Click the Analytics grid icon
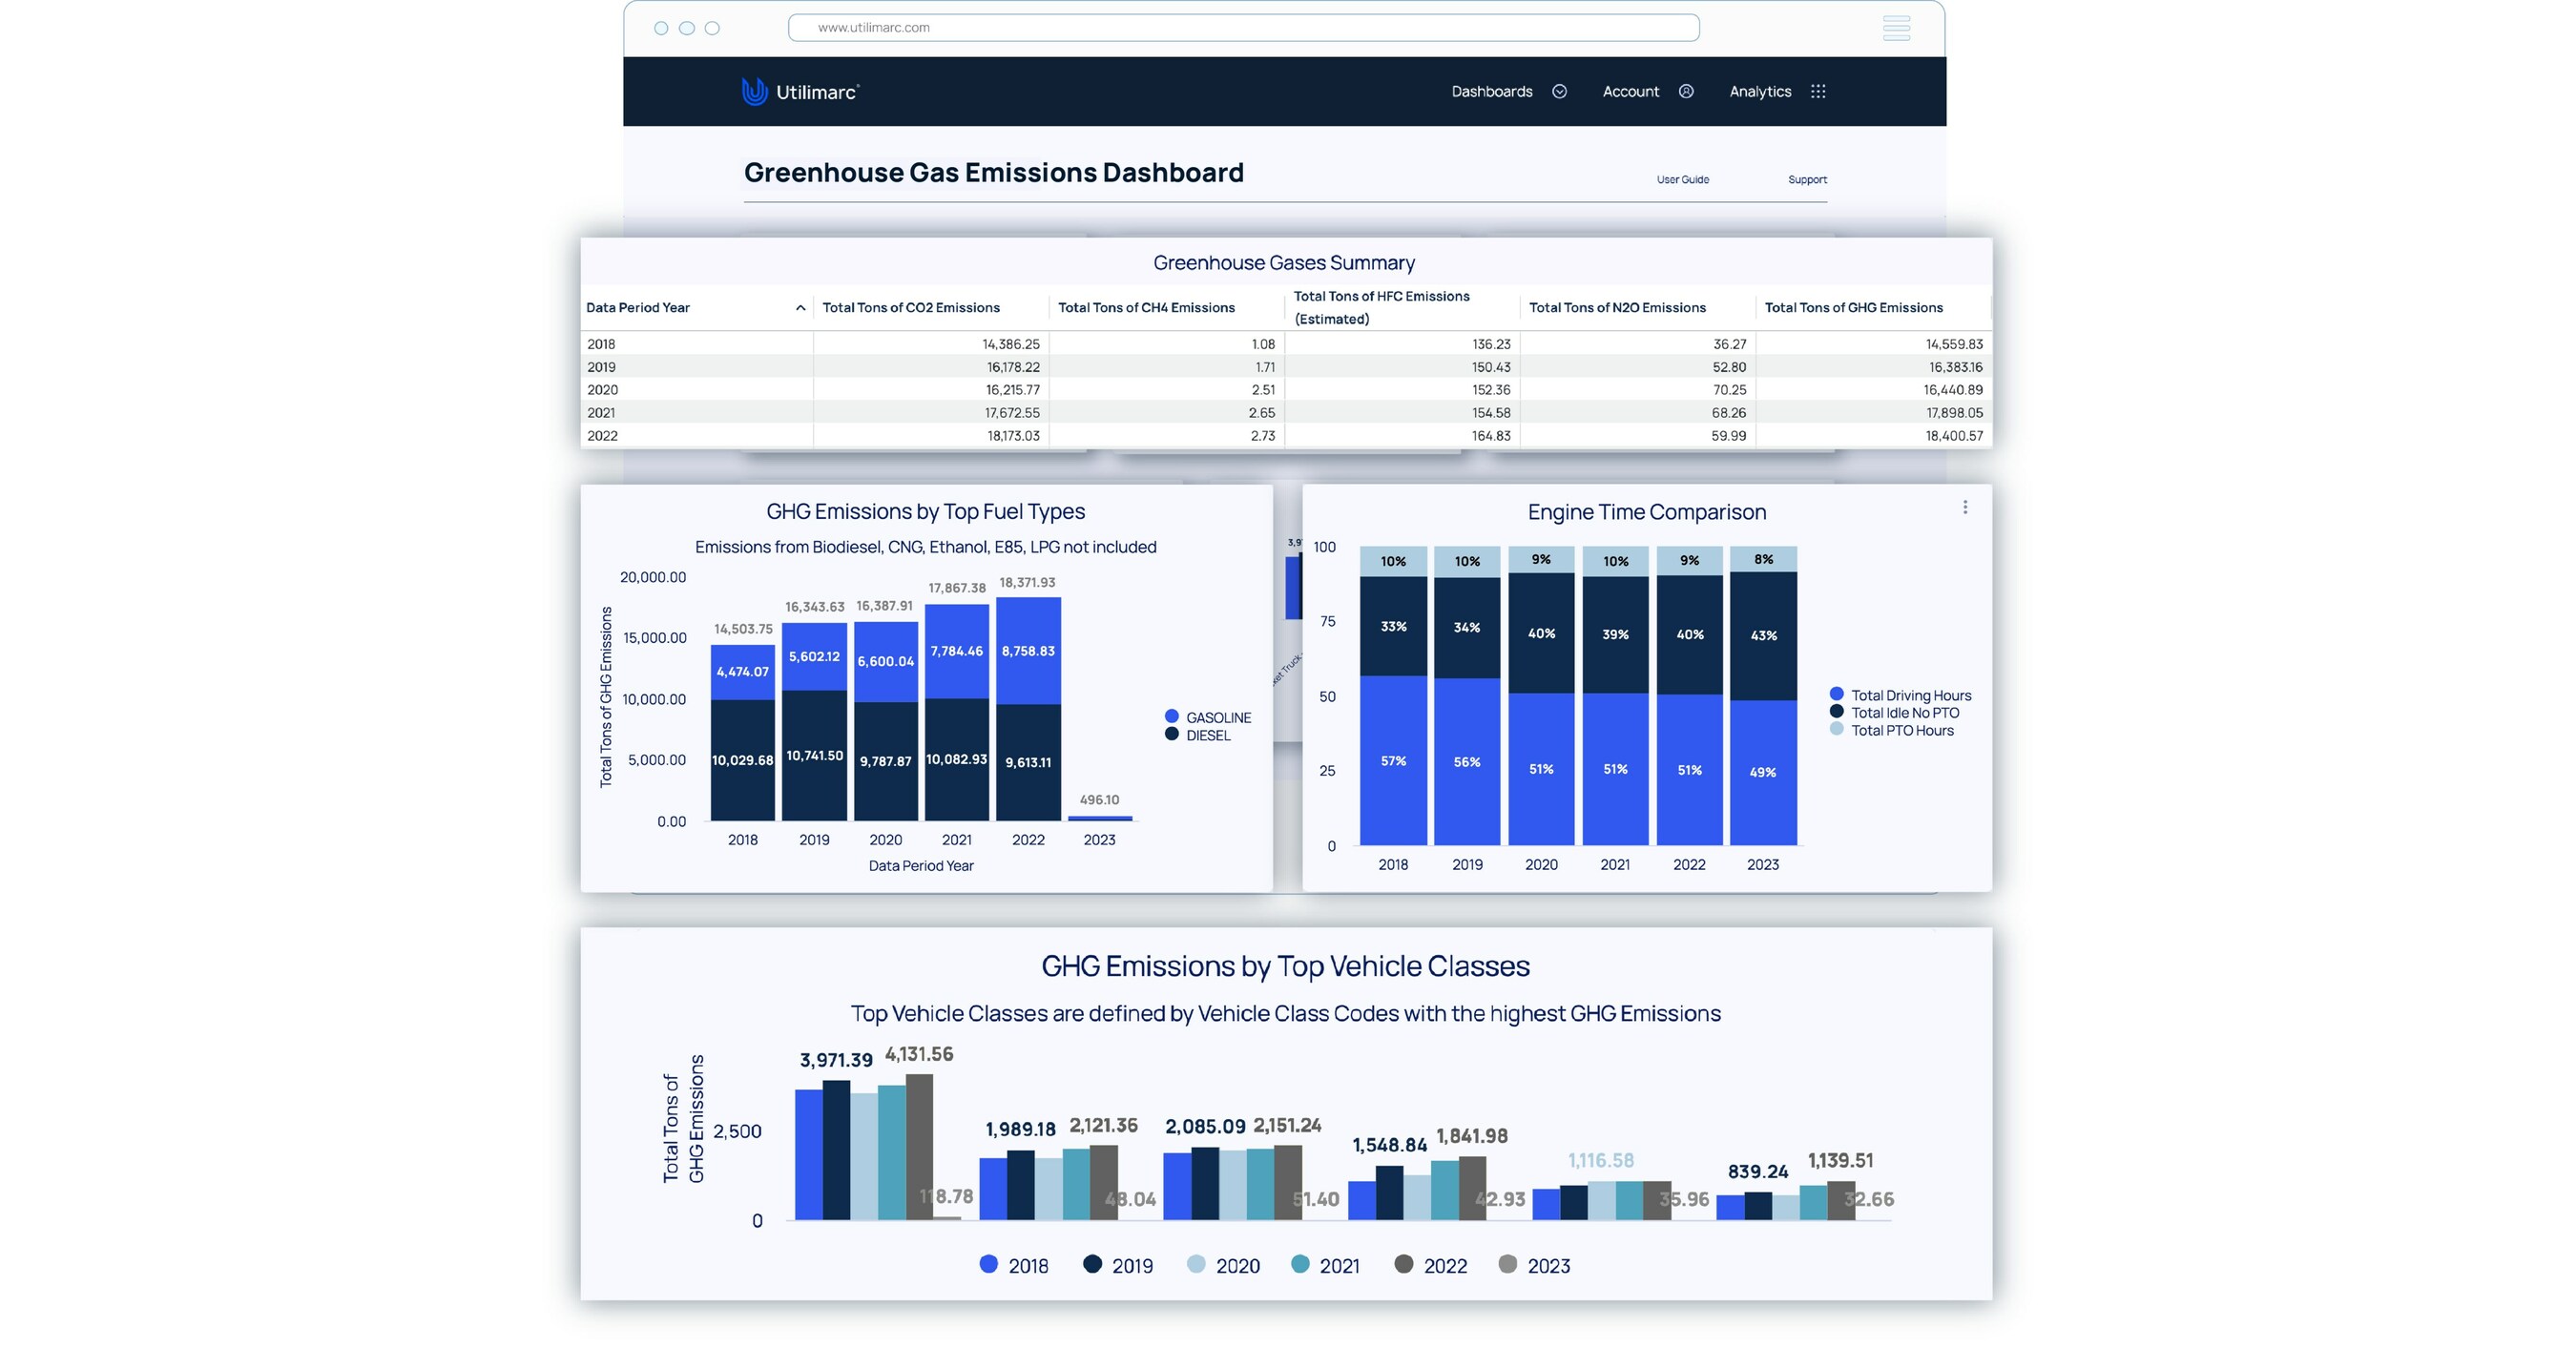The image size is (2576, 1348). click(x=1819, y=91)
